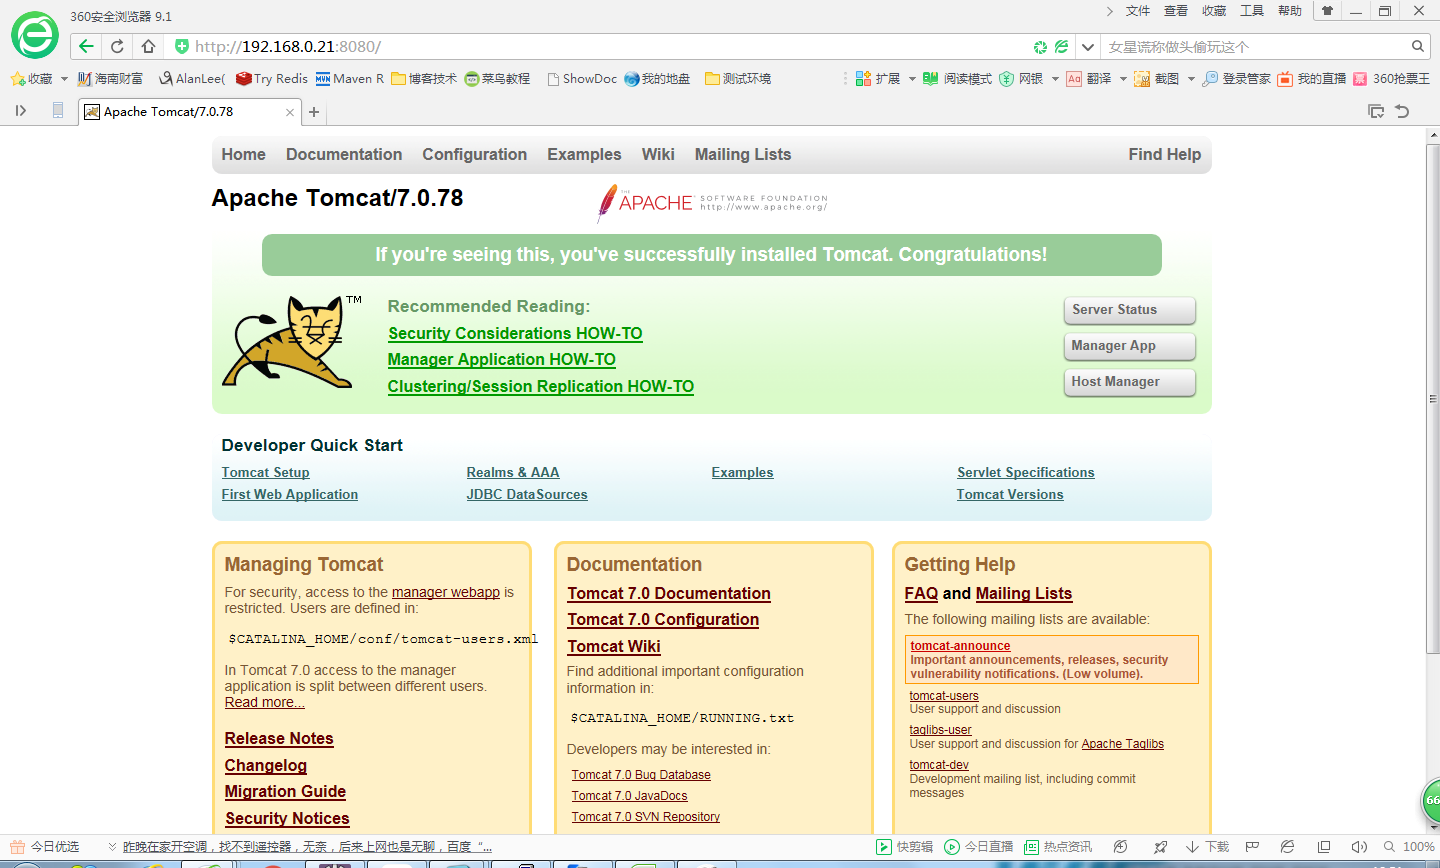
Task: Open the 文件 menu
Action: (x=1138, y=11)
